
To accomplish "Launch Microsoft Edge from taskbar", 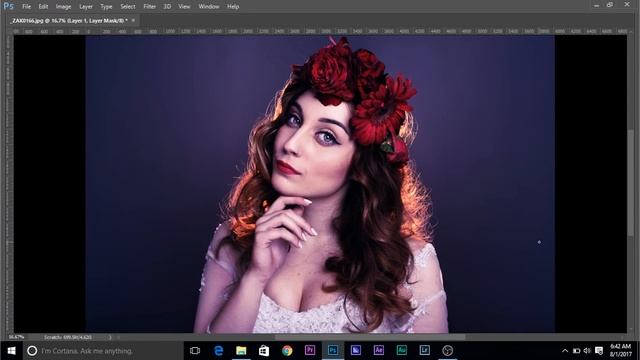I will point(218,350).
